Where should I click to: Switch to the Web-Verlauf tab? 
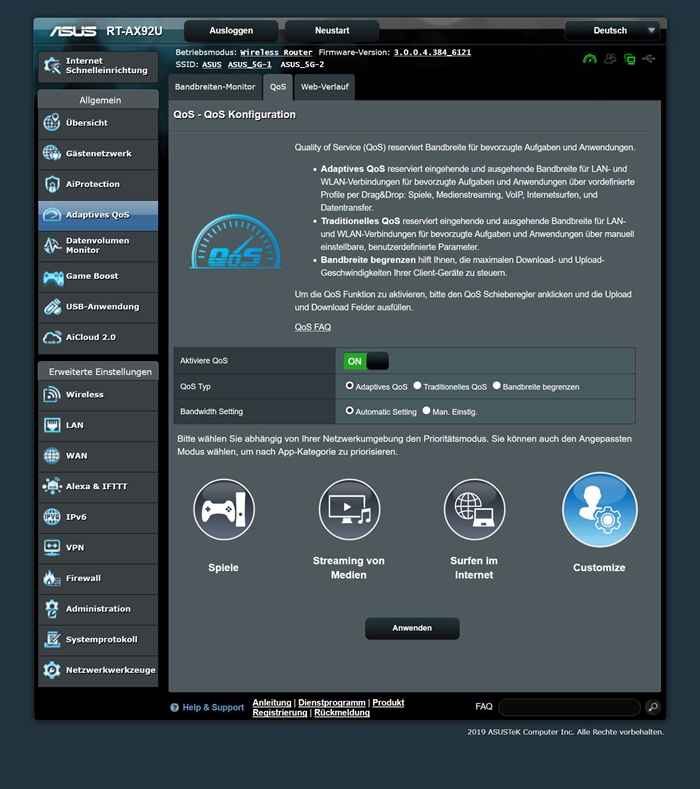tap(325, 87)
